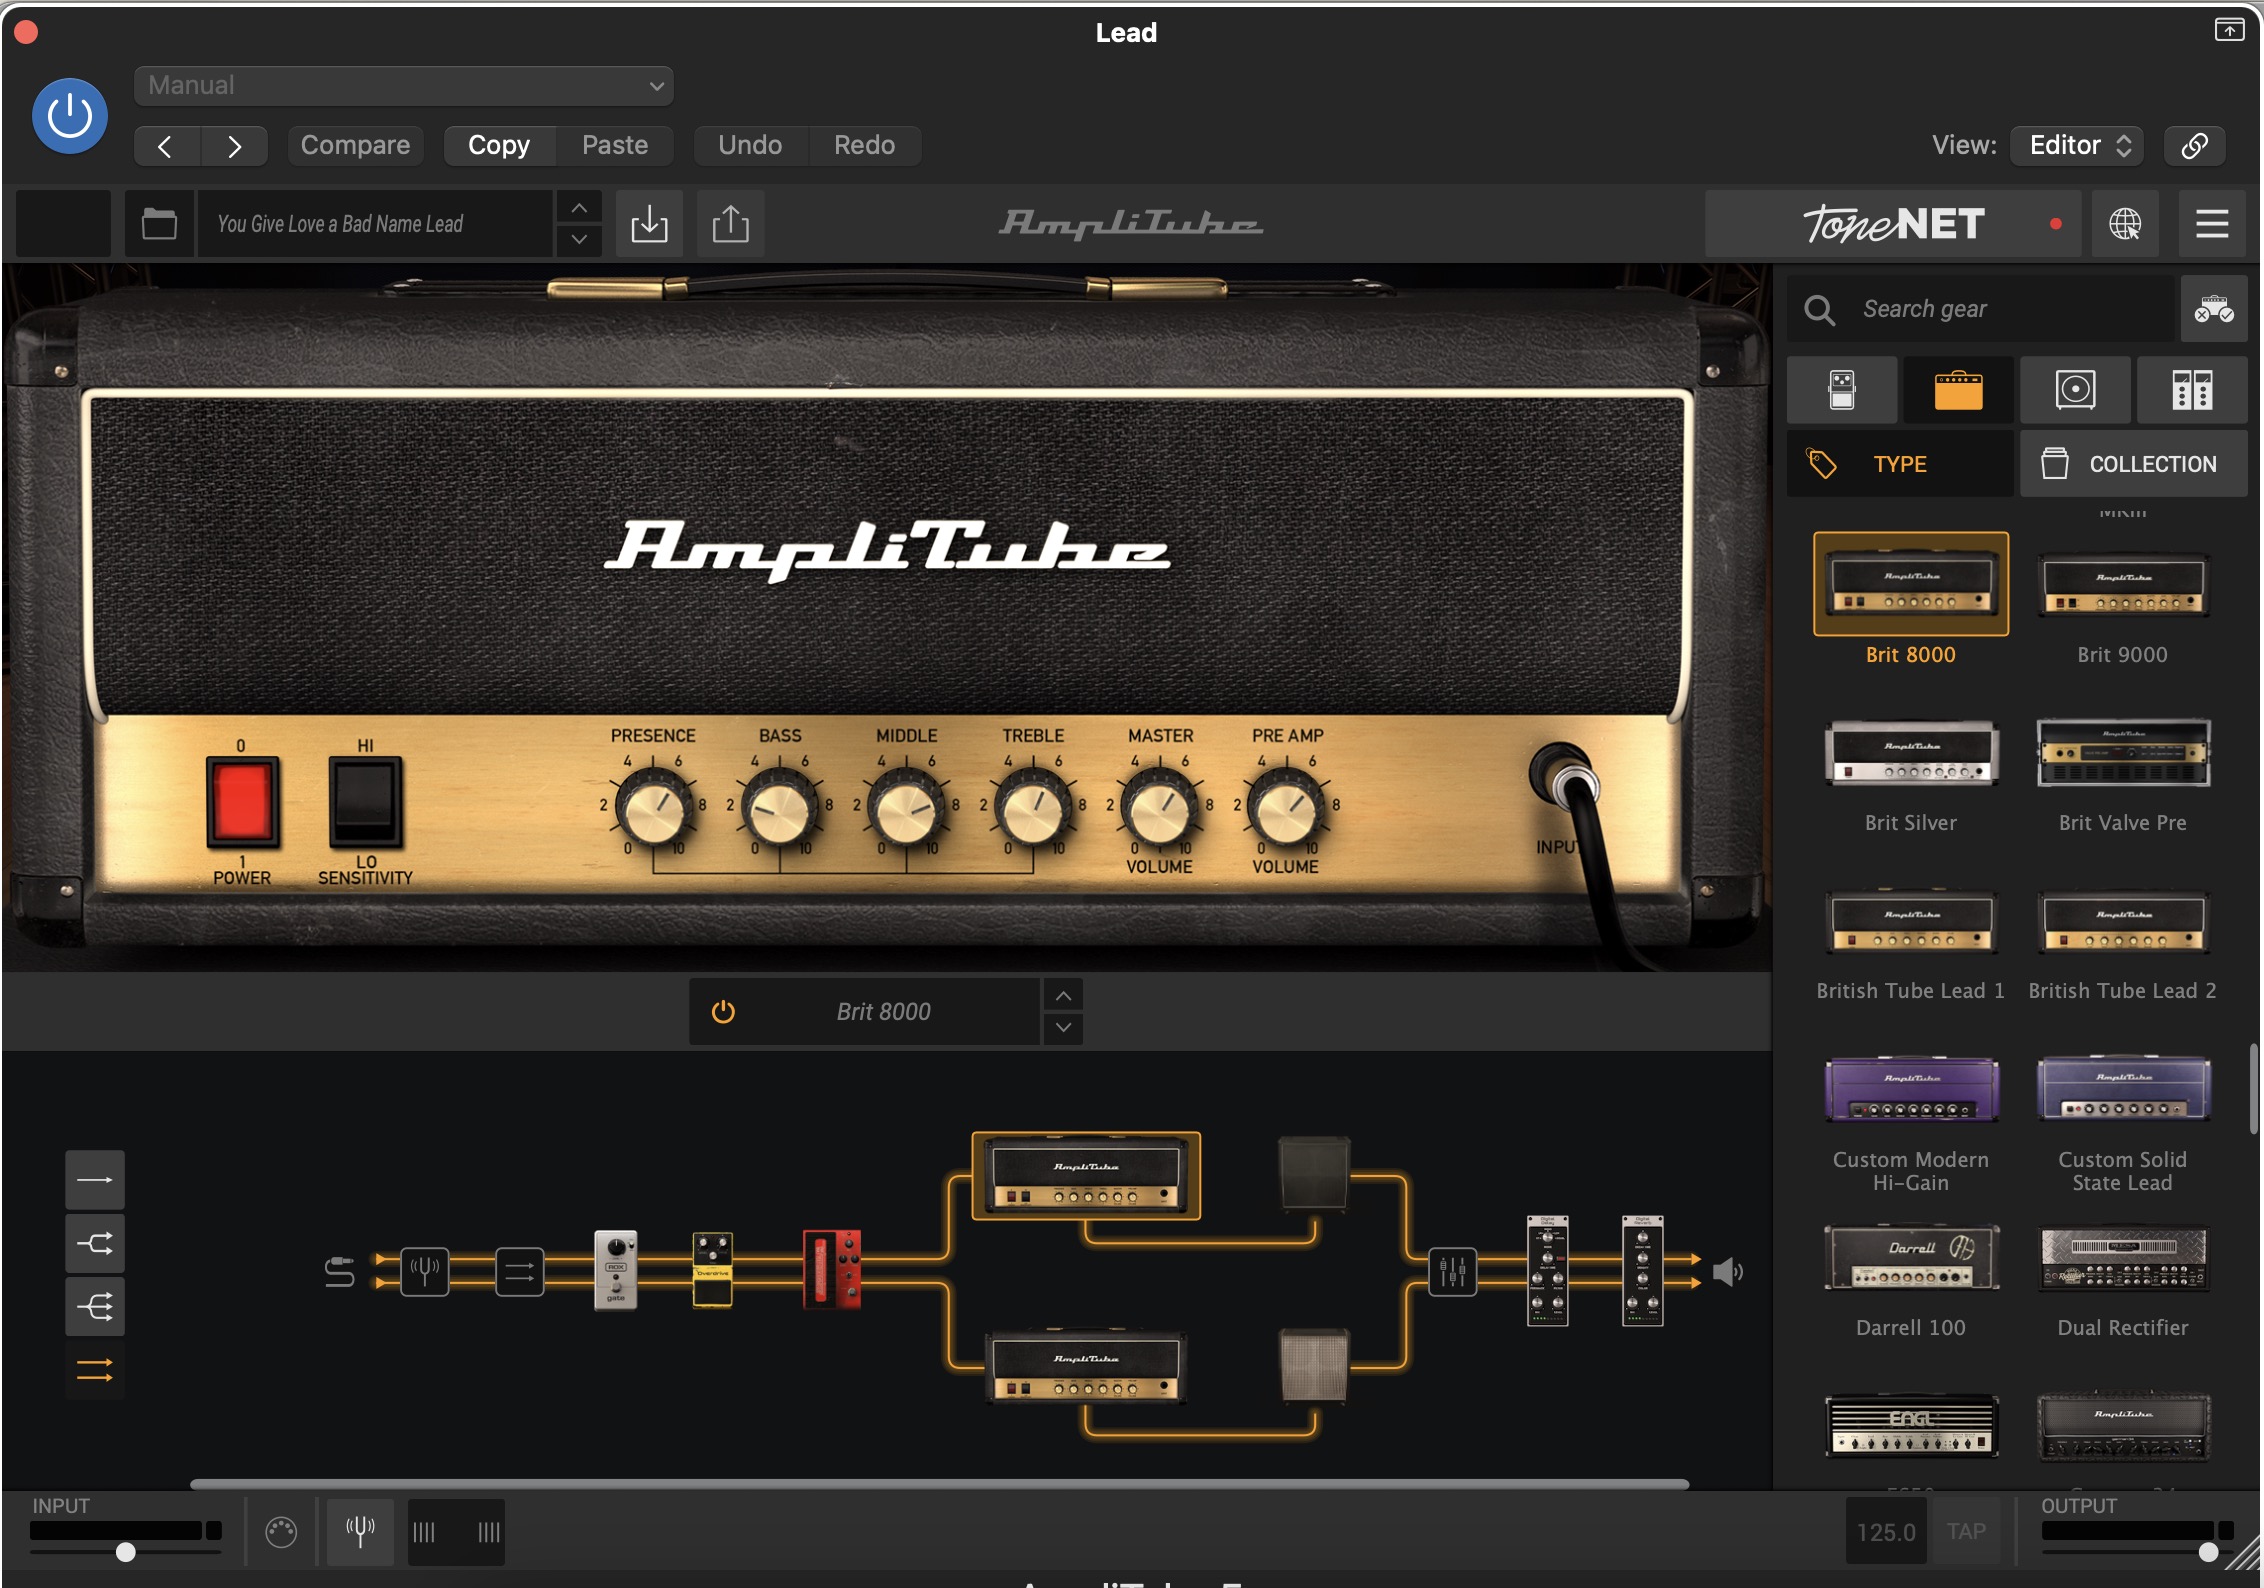The width and height of the screenshot is (2264, 1588).
Task: Open the ToneNET panel
Action: [1893, 224]
